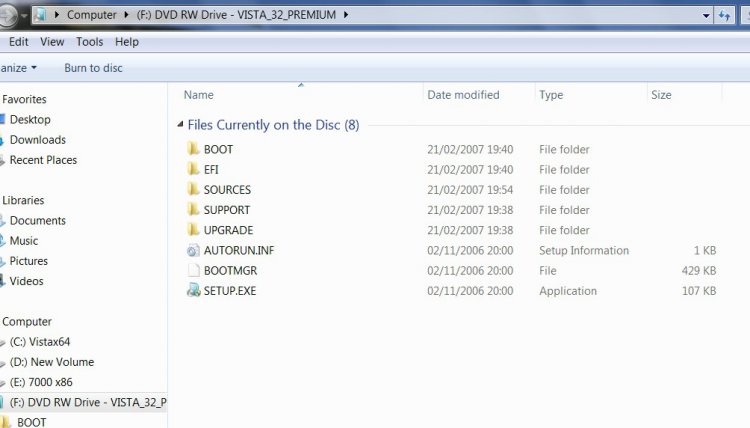Click the BOOTMGR blank file icon
The image size is (750, 428).
click(193, 270)
